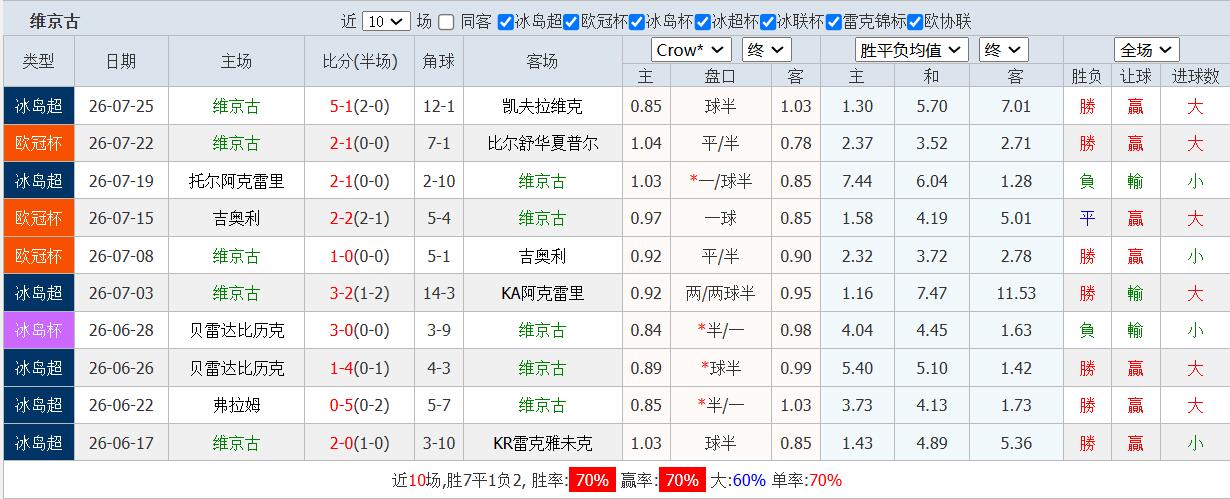The width and height of the screenshot is (1230, 499).
Task: Click 维京古 away team in 26-07-19 row
Action: coord(542,181)
